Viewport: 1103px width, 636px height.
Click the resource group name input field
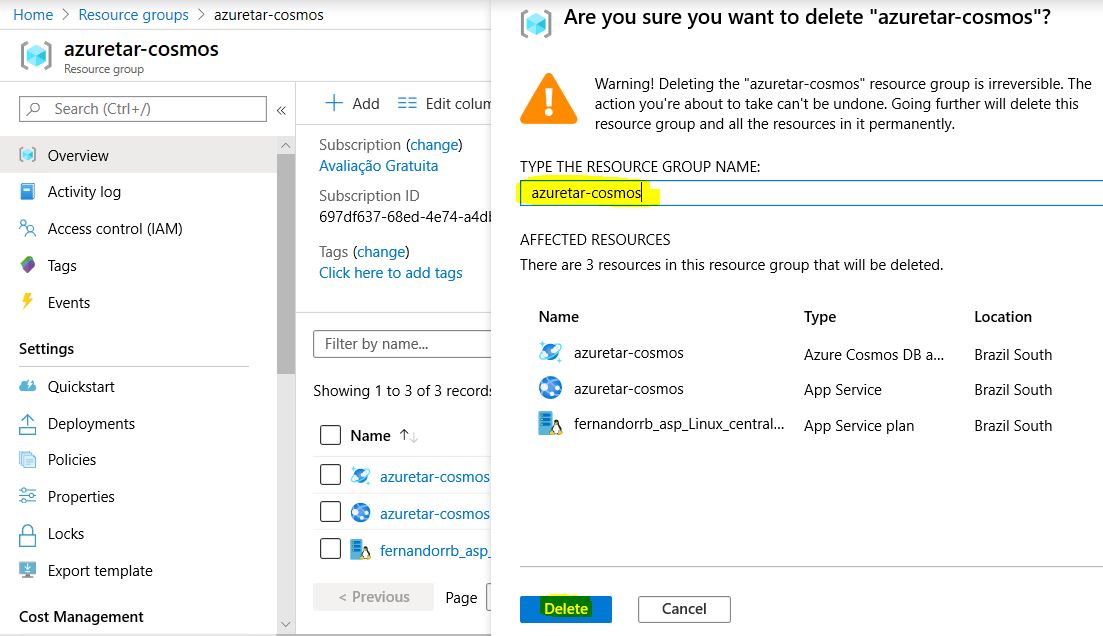pyautogui.click(x=811, y=193)
